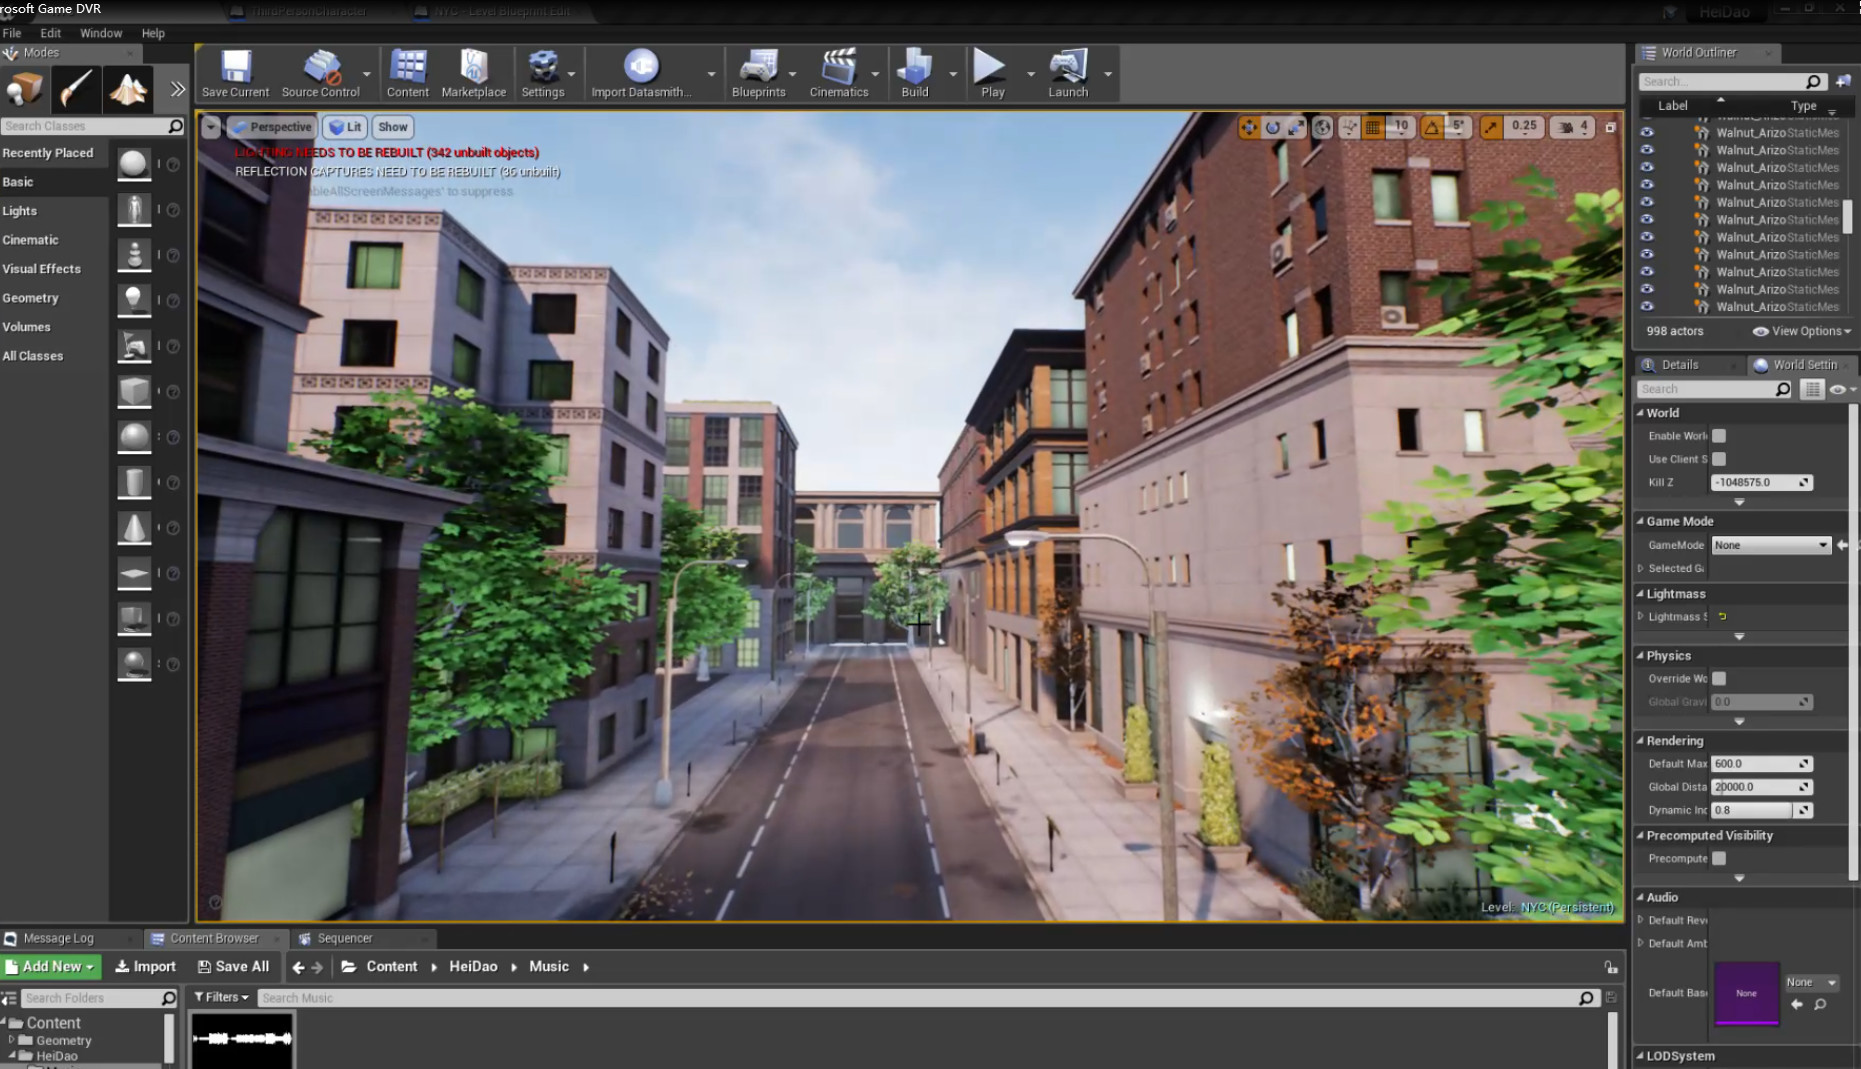
Task: Toggle world/local coordinate globe icon
Action: 1322,127
